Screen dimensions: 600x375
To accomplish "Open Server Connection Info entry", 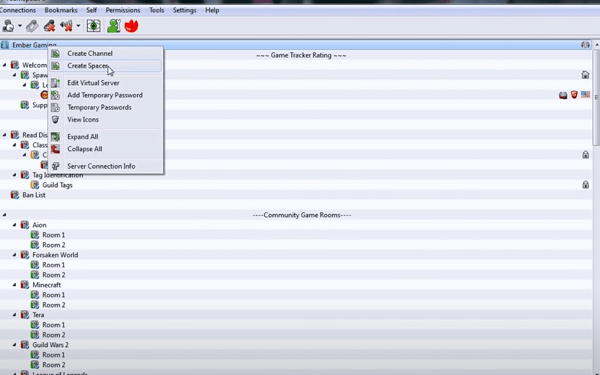I will (106, 166).
